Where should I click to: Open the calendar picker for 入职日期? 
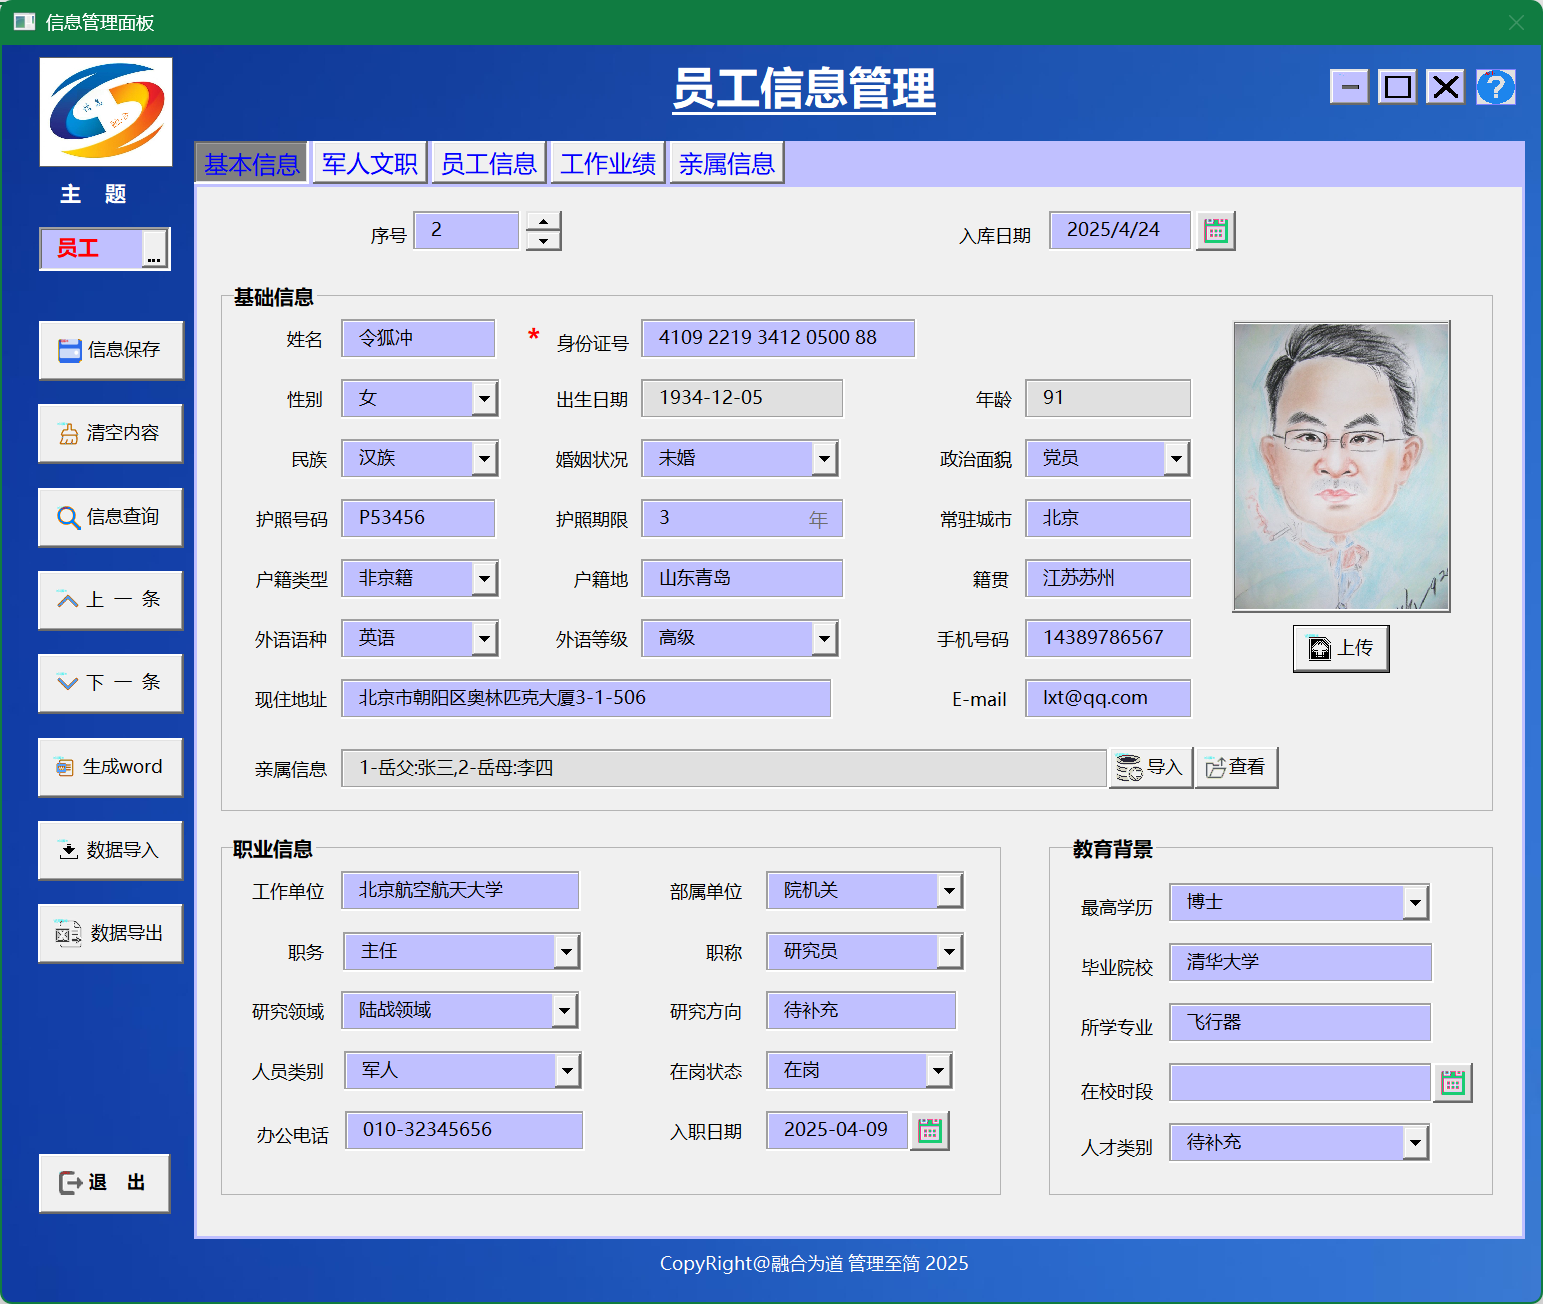930,1131
